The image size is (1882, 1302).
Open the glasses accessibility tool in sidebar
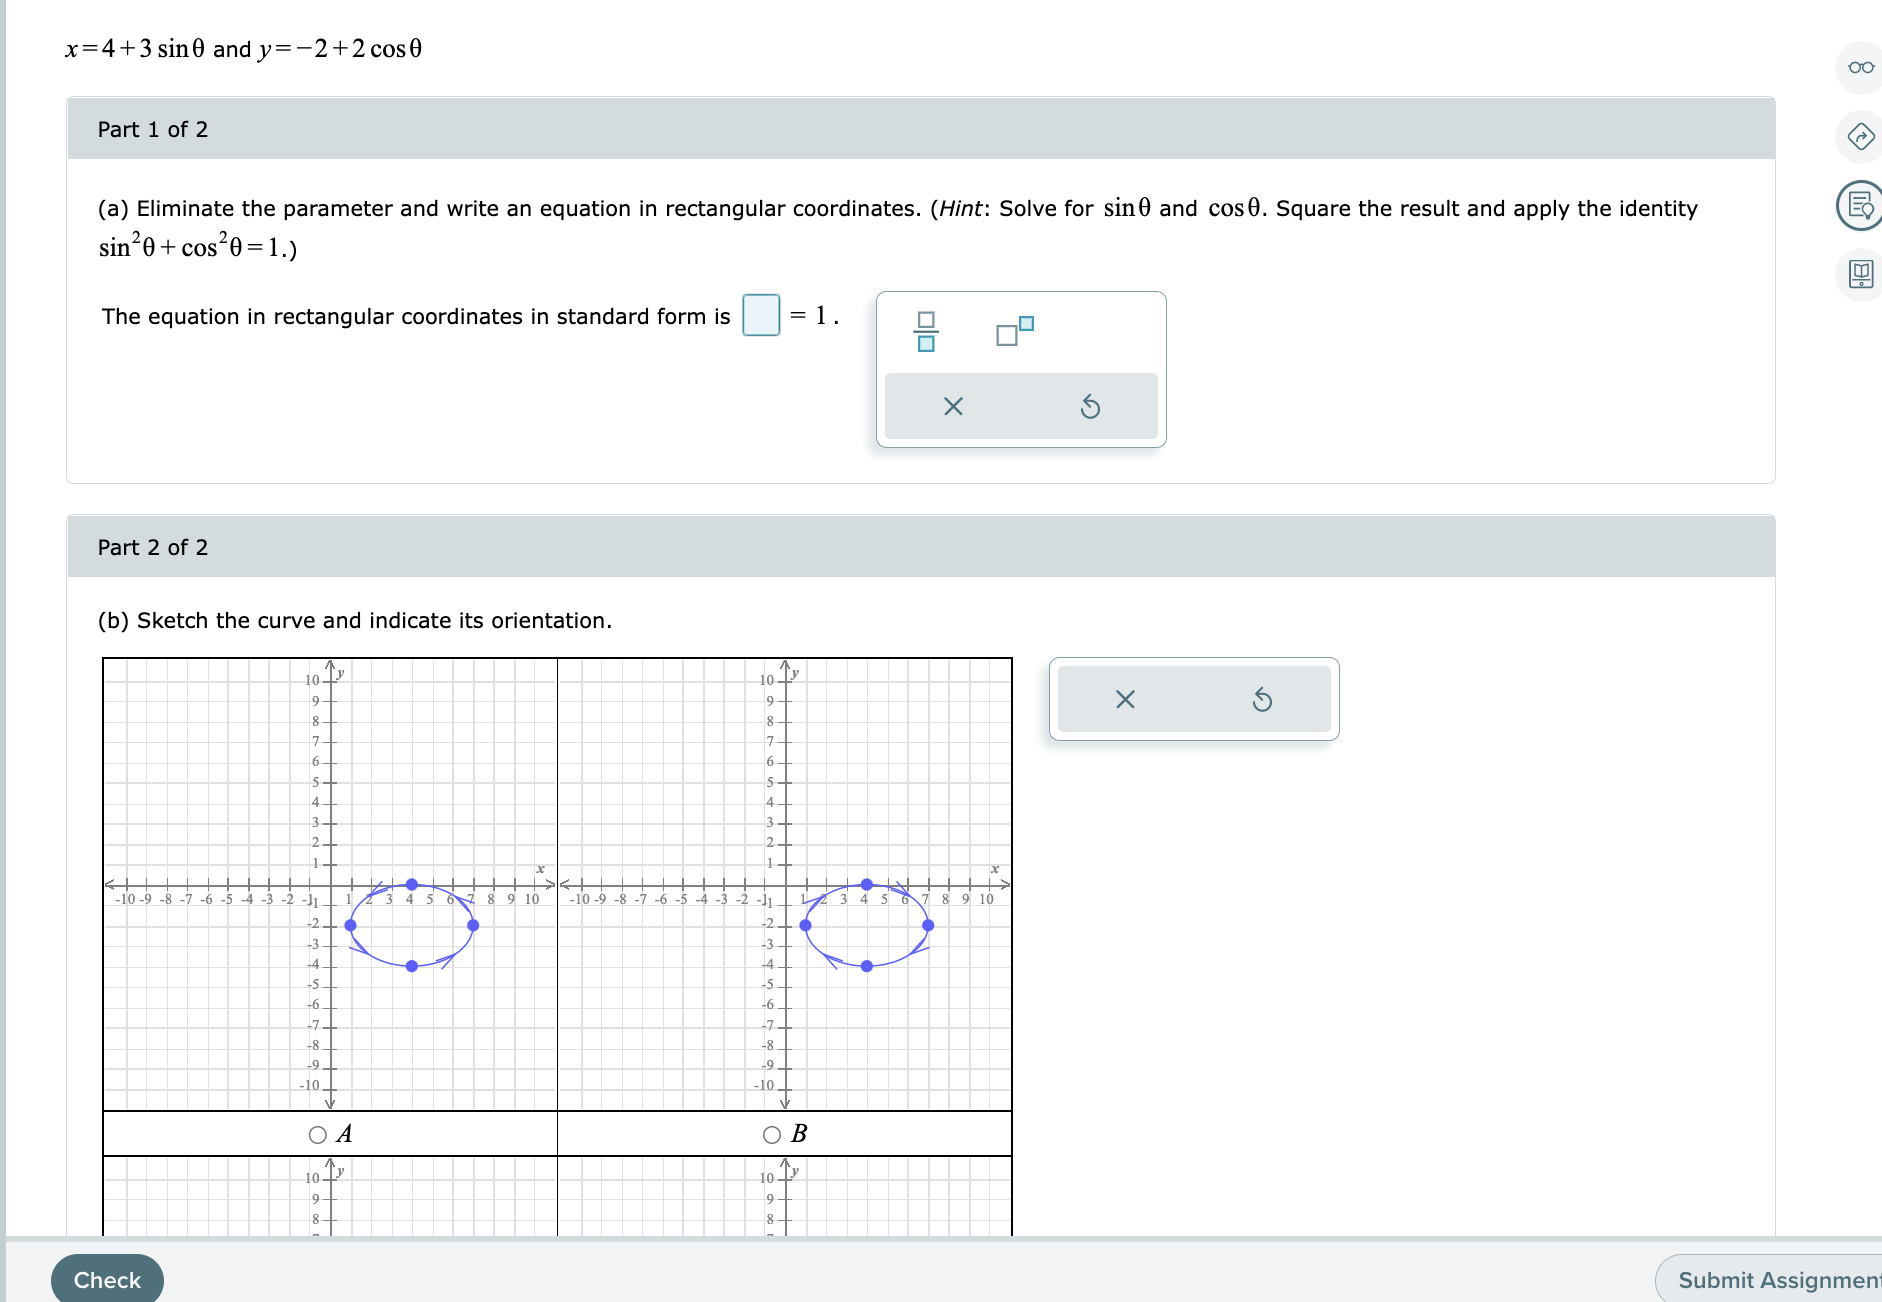click(1860, 68)
